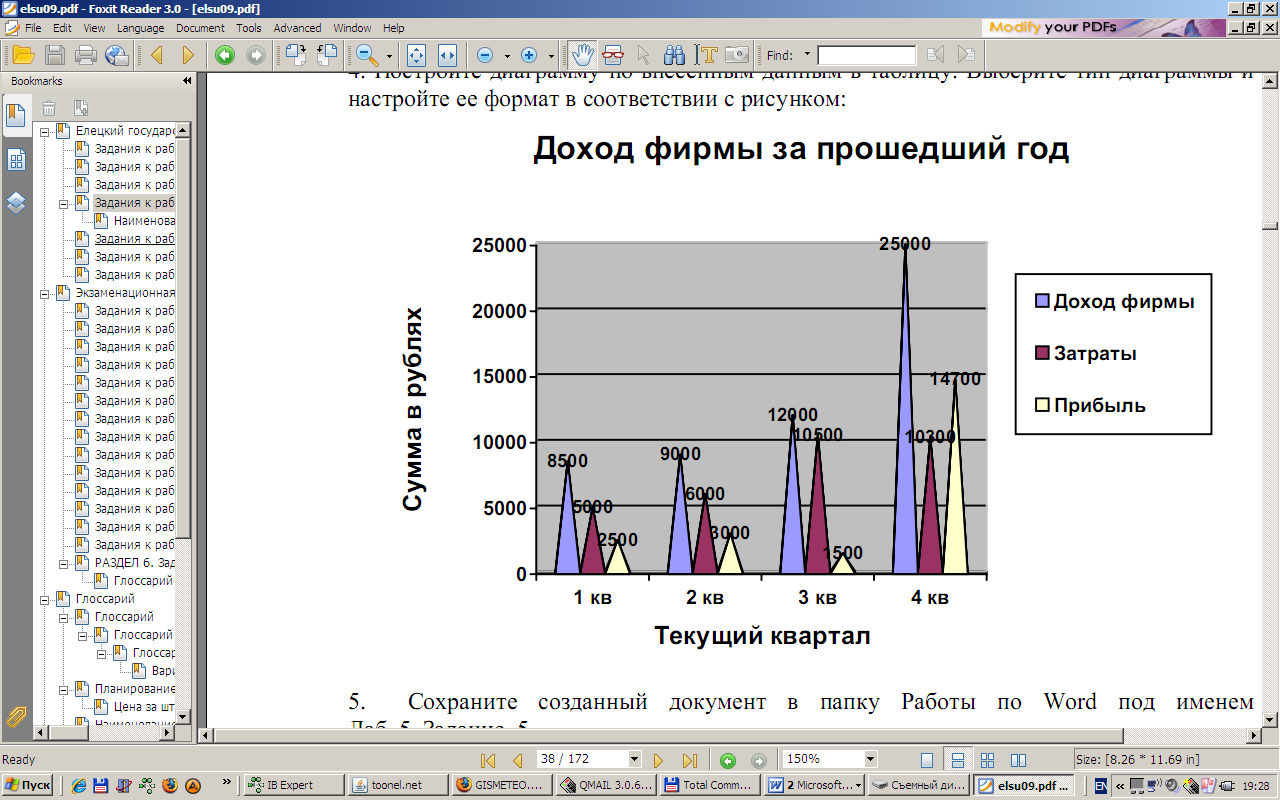Open the View menu
The image size is (1280, 800).
(x=94, y=28)
